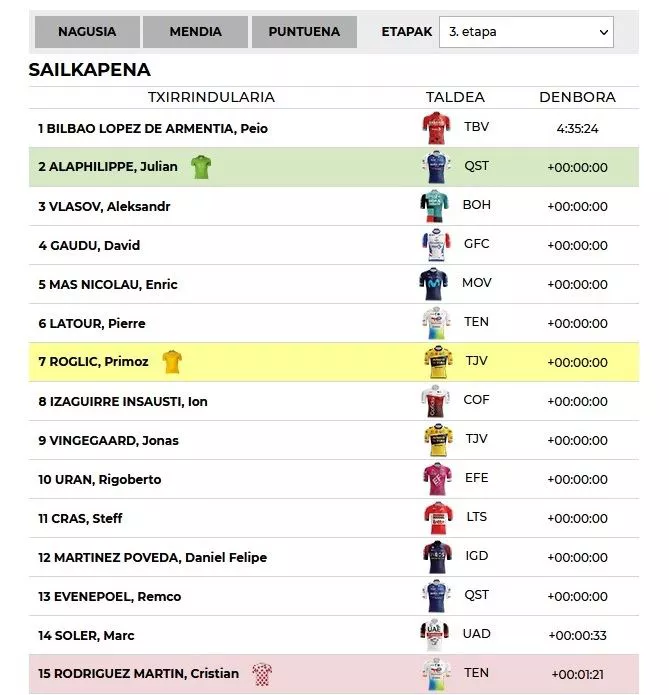
Task: Open the Etapak stage dropdown
Action: (x=527, y=32)
